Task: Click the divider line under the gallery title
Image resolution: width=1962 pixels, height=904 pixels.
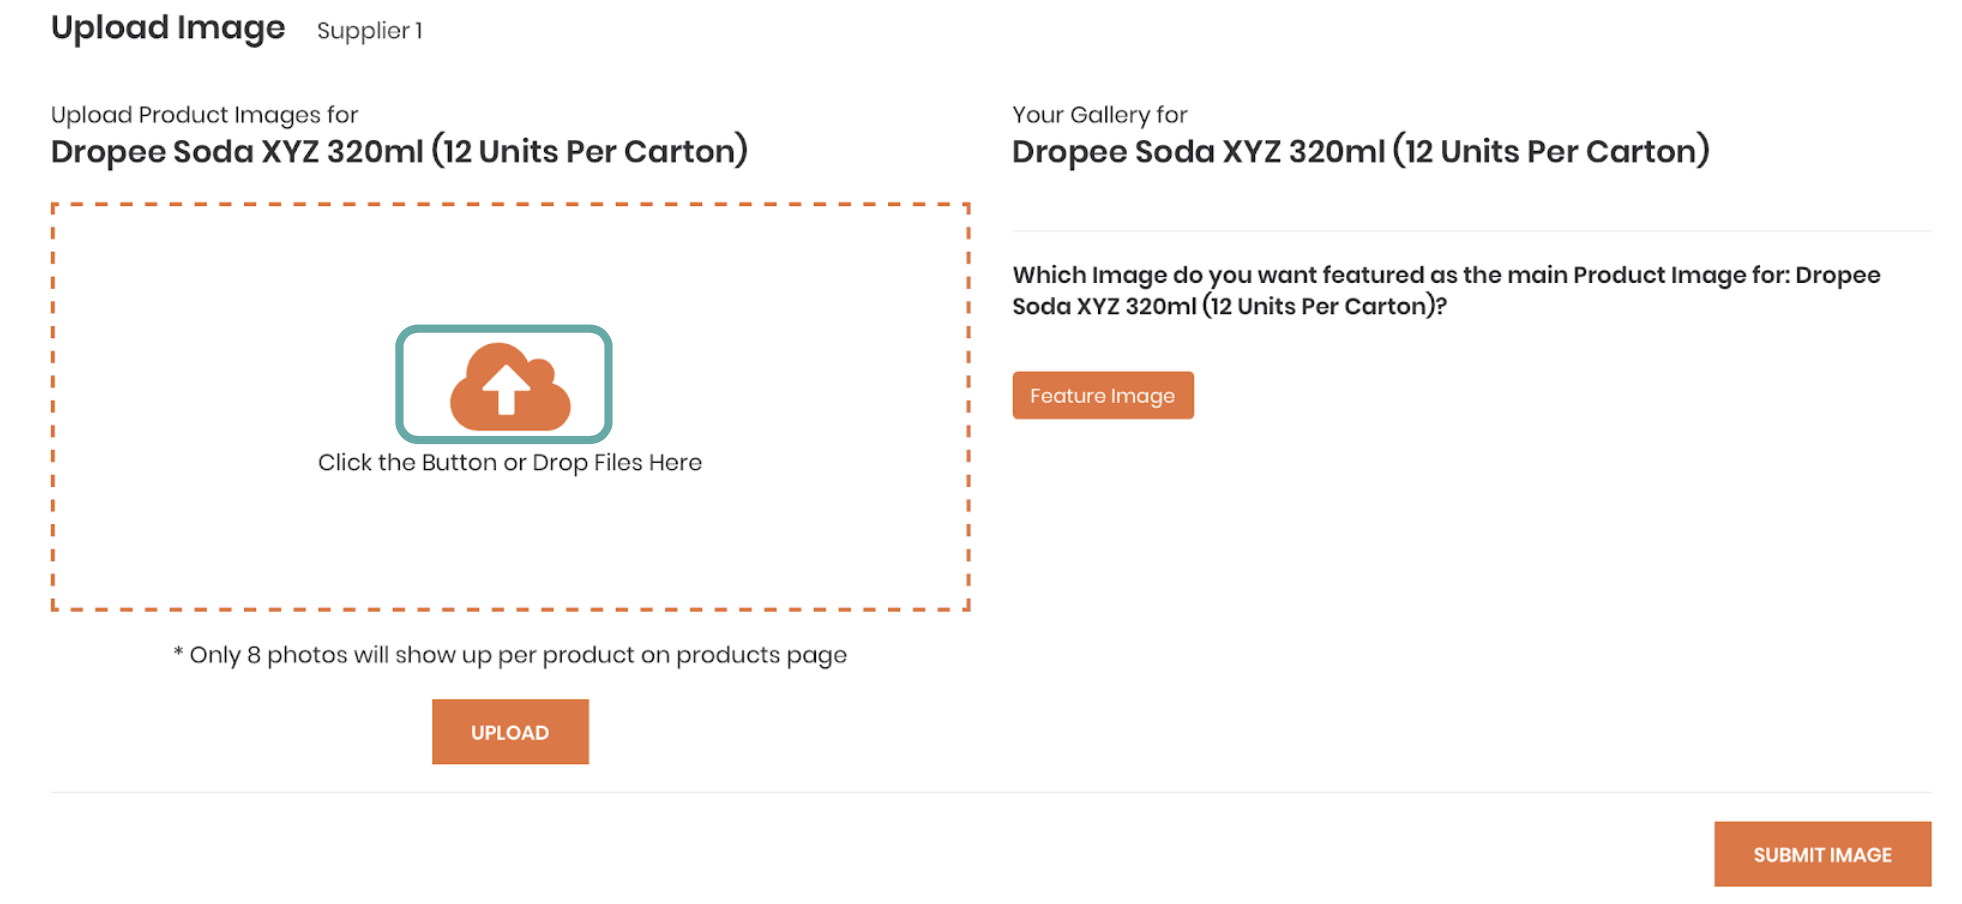Action: pos(1472,231)
